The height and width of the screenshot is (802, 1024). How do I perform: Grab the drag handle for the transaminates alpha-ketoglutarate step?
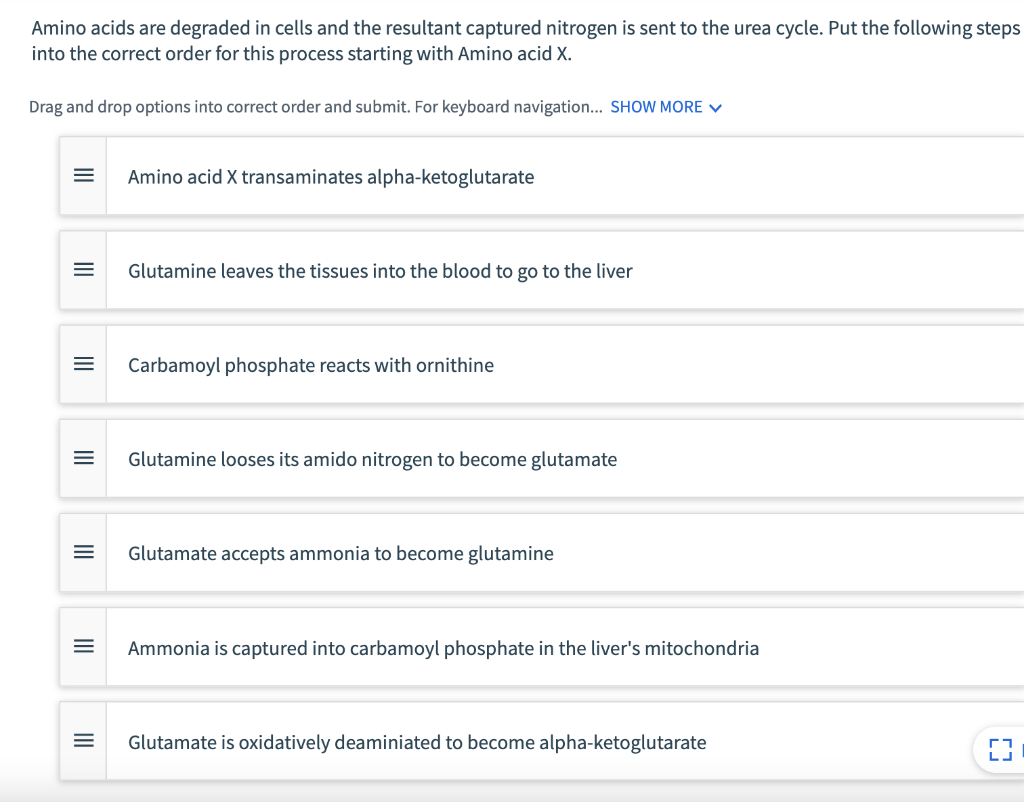click(83, 176)
